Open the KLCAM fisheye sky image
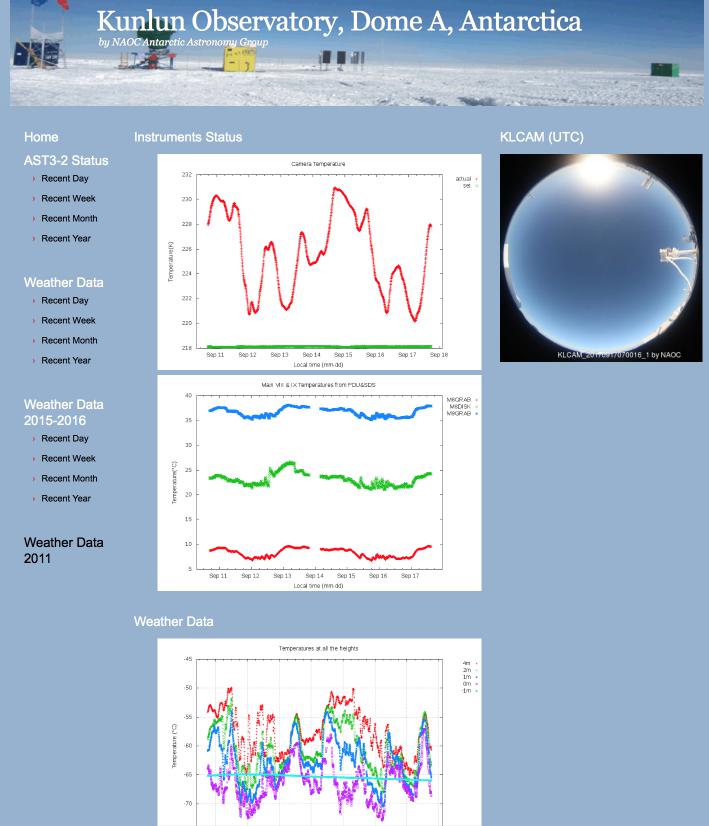This screenshot has width=709, height=826. tap(601, 258)
